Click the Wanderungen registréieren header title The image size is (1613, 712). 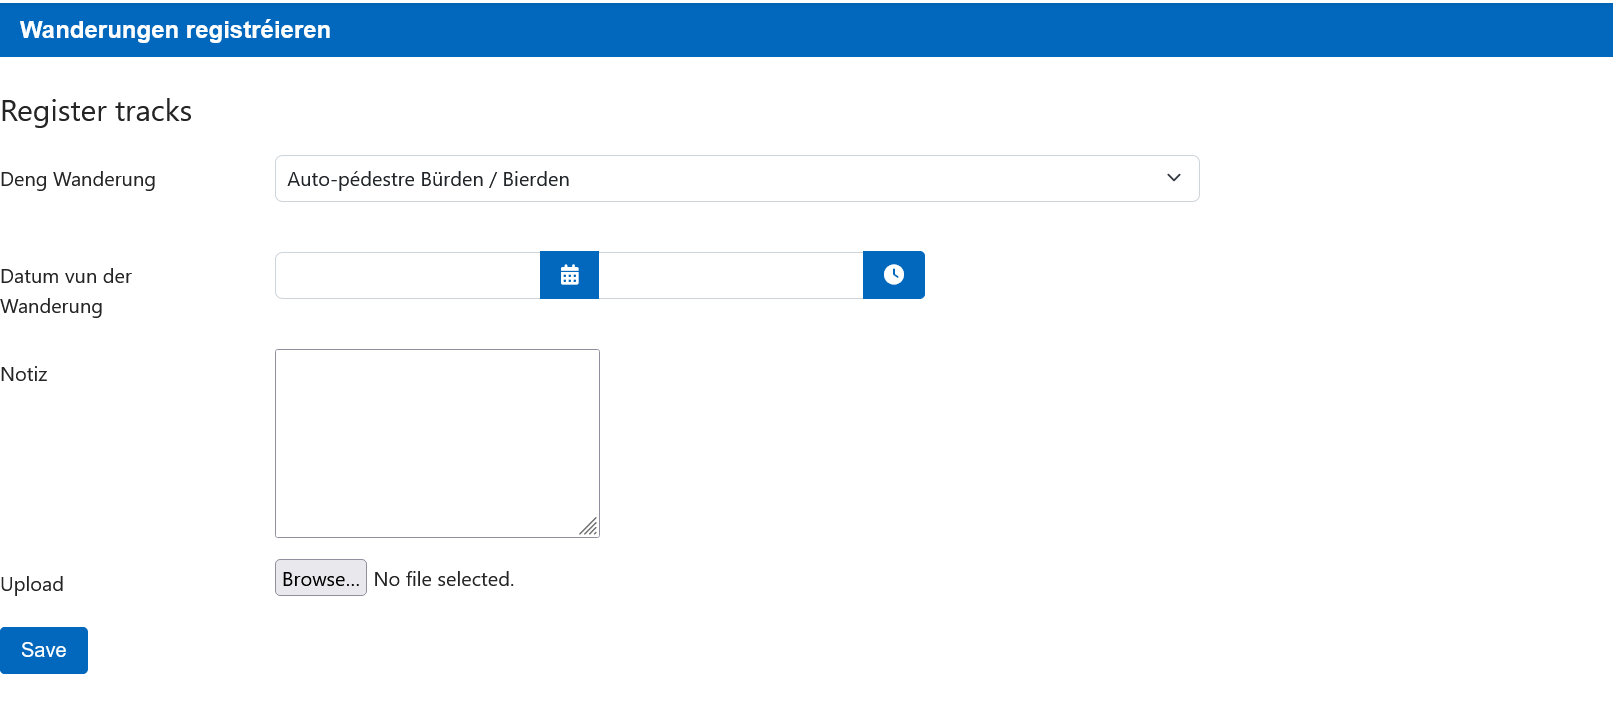pyautogui.click(x=175, y=30)
